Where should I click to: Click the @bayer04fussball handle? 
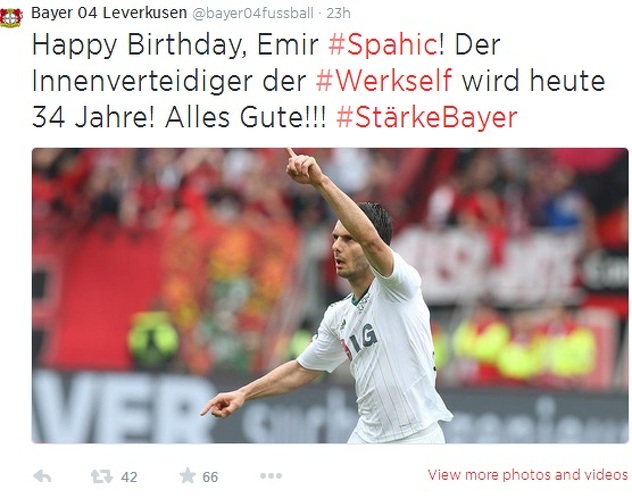(x=253, y=13)
